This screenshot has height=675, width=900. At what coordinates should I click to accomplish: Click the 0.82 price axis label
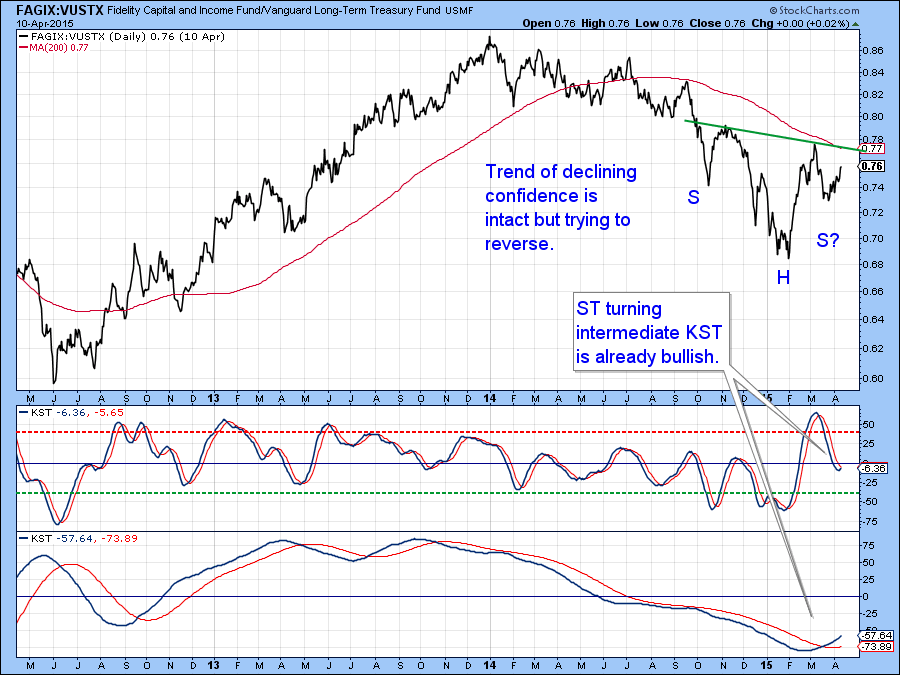point(872,94)
